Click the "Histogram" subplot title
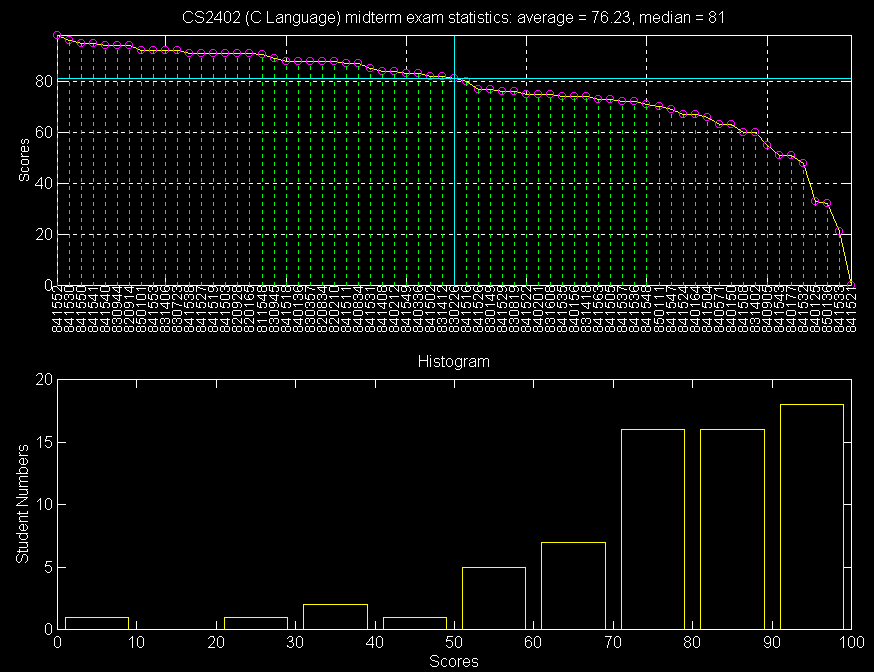Image resolution: width=874 pixels, height=672 pixels. (453, 361)
